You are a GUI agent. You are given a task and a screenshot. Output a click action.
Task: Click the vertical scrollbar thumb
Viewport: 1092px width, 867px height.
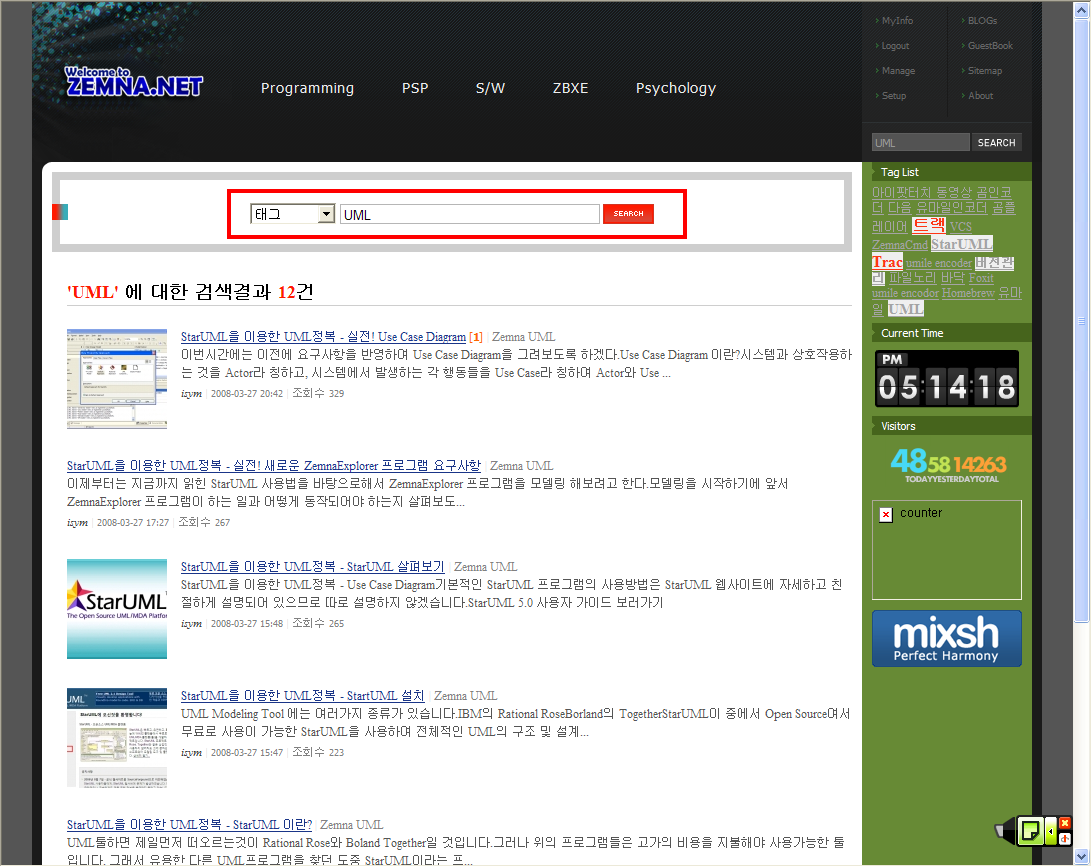[x=1082, y=320]
